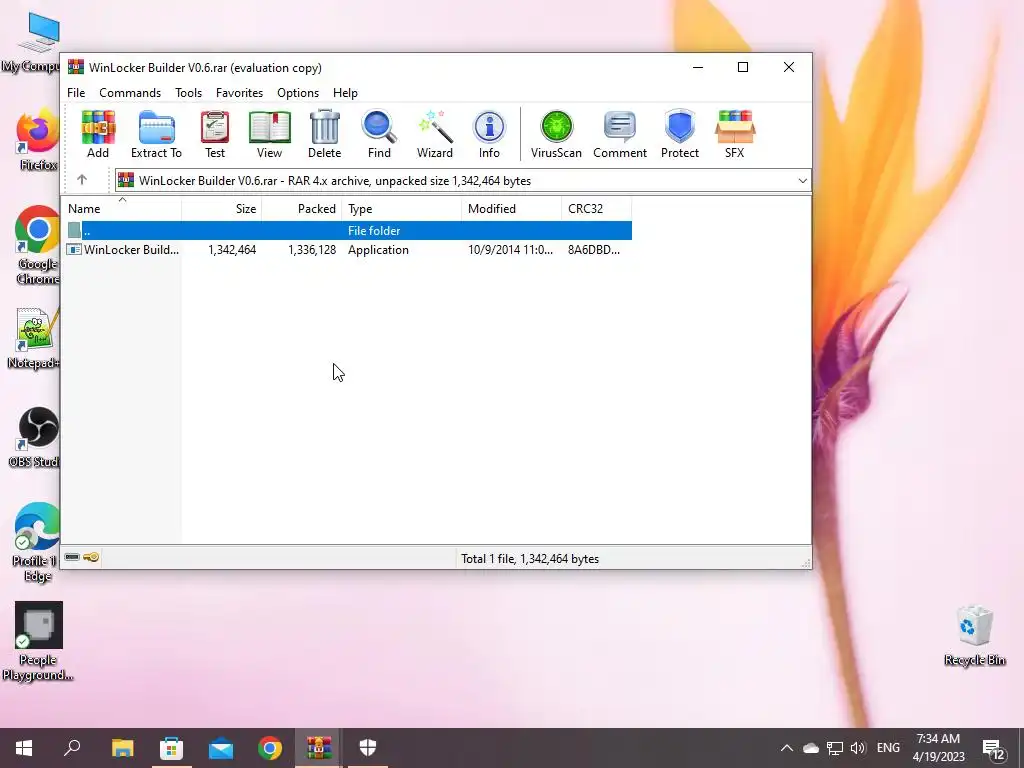Click the View book icon
This screenshot has width=1024, height=768.
269,134
